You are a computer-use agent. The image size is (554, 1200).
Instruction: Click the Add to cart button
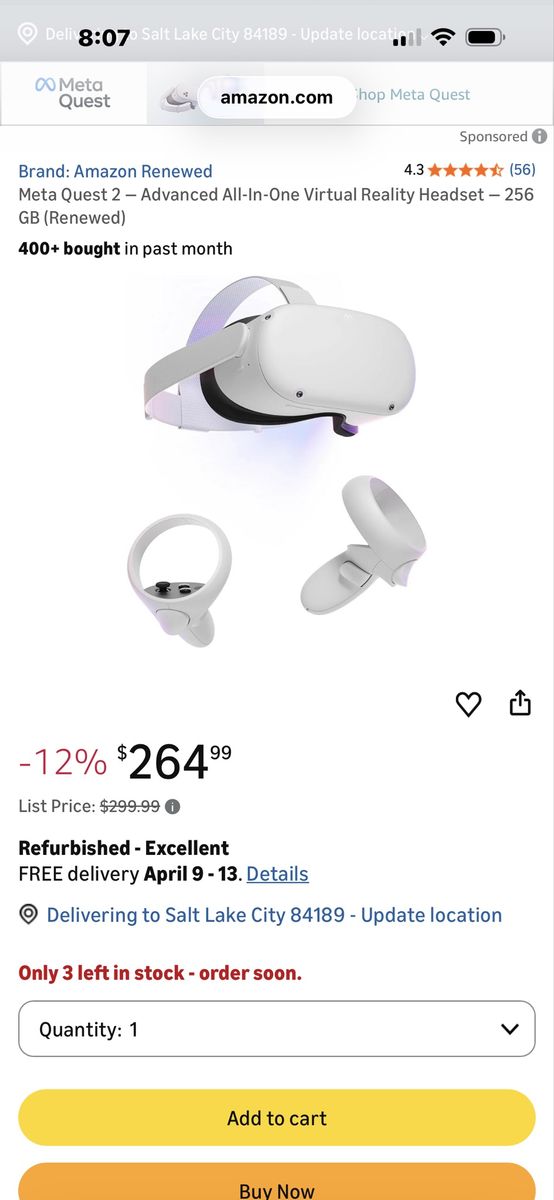click(x=277, y=1118)
